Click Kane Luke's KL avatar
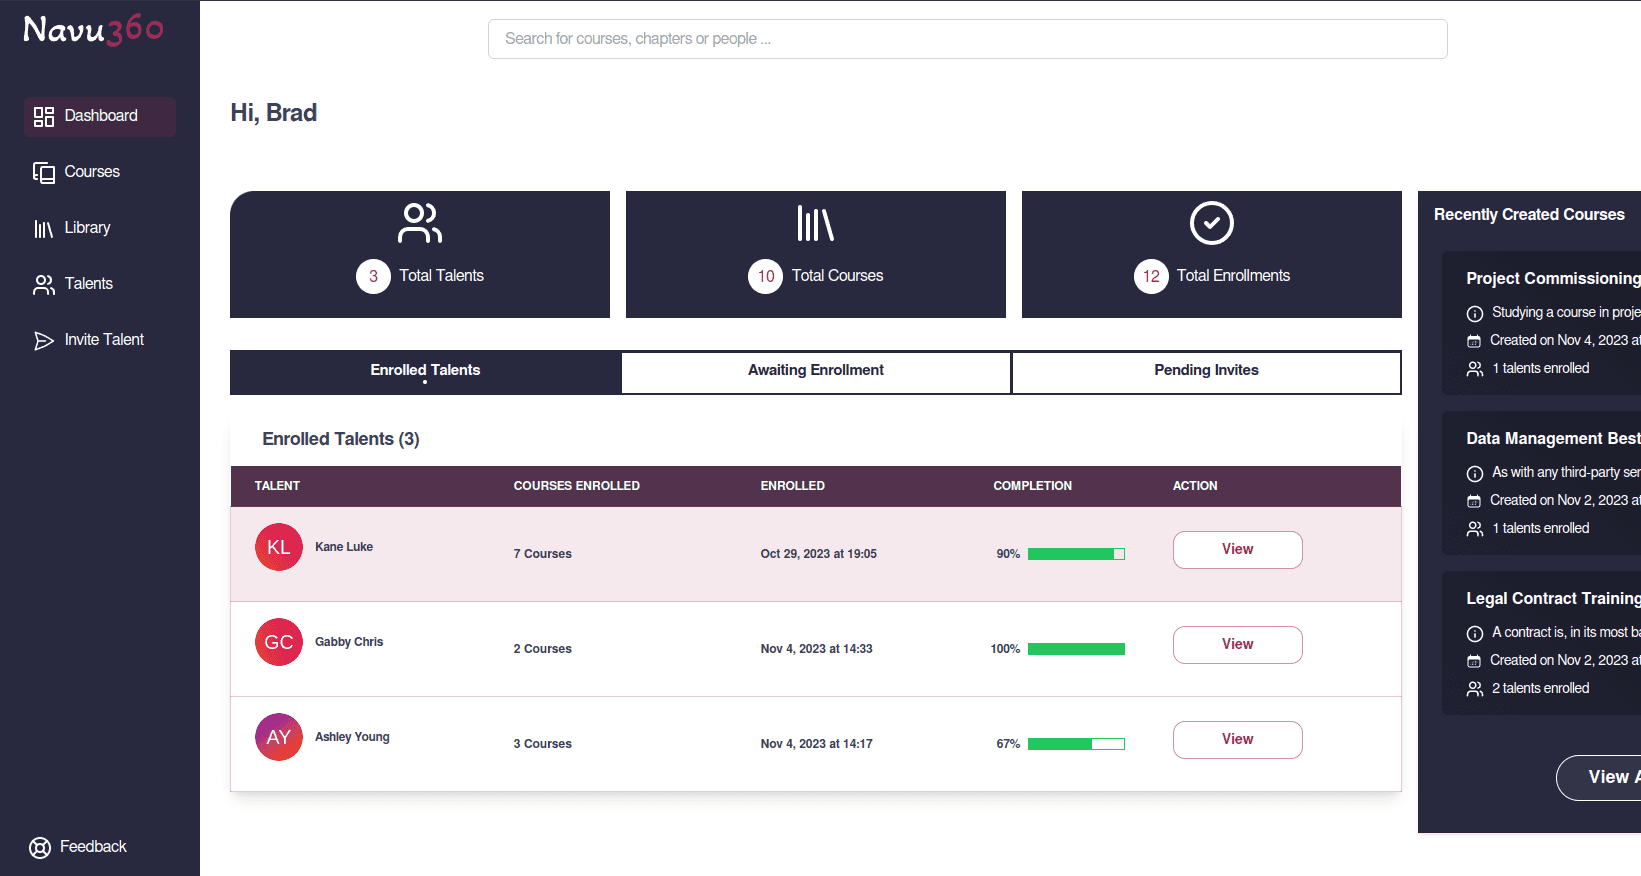 coord(278,547)
